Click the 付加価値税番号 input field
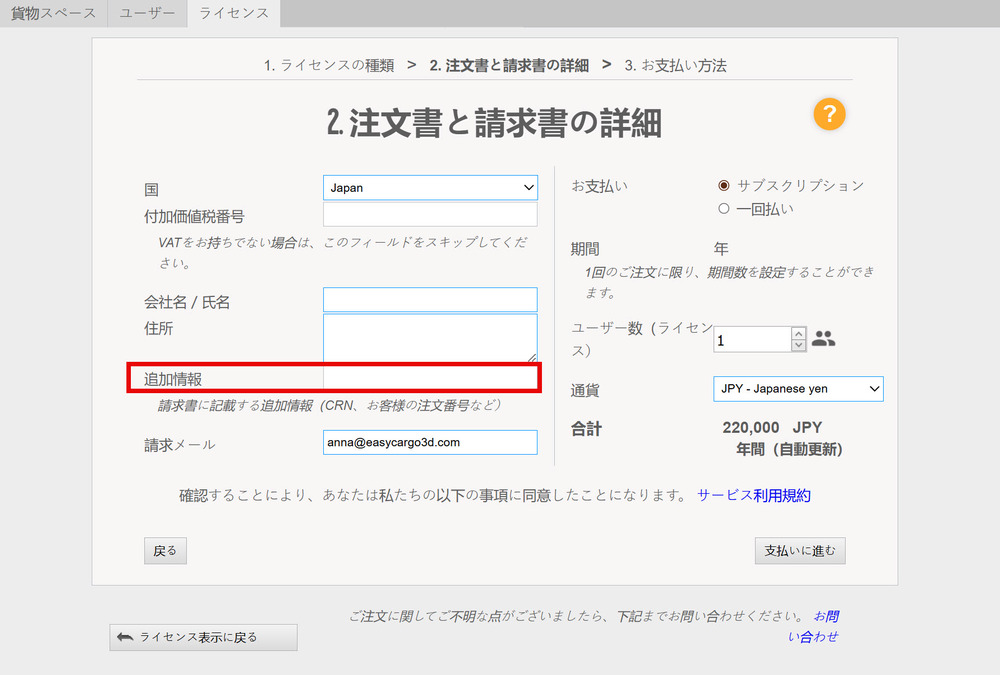The image size is (1000, 675). coord(430,215)
